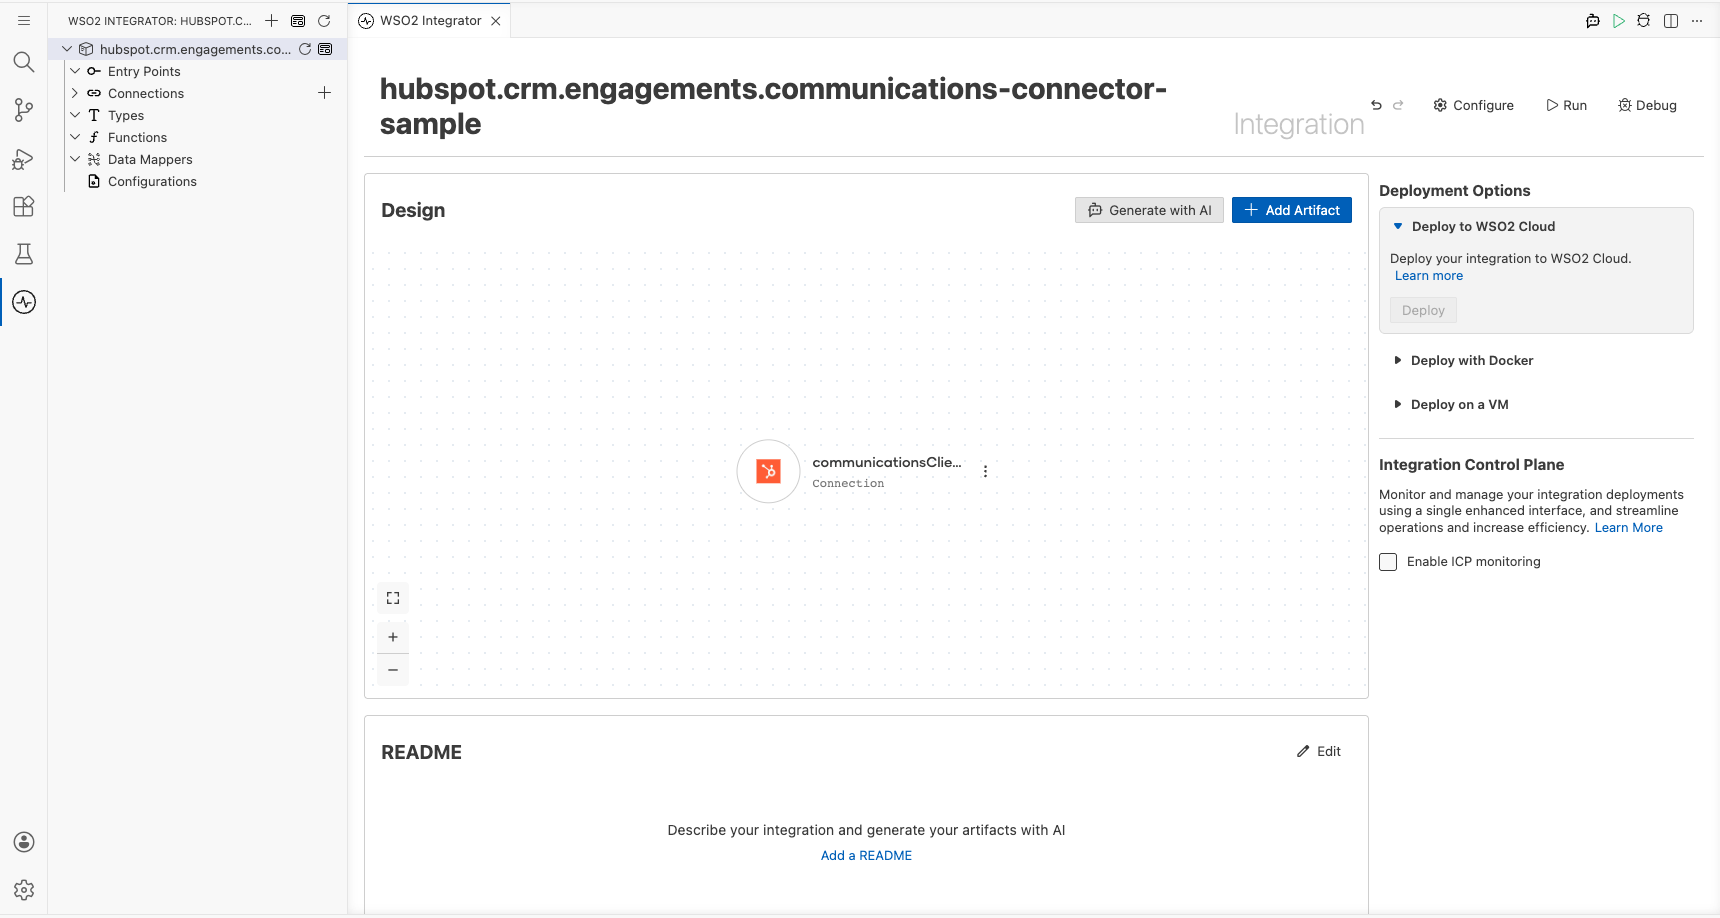Collapse the Functions tree node
The width and height of the screenshot is (1720, 918).
tap(75, 137)
